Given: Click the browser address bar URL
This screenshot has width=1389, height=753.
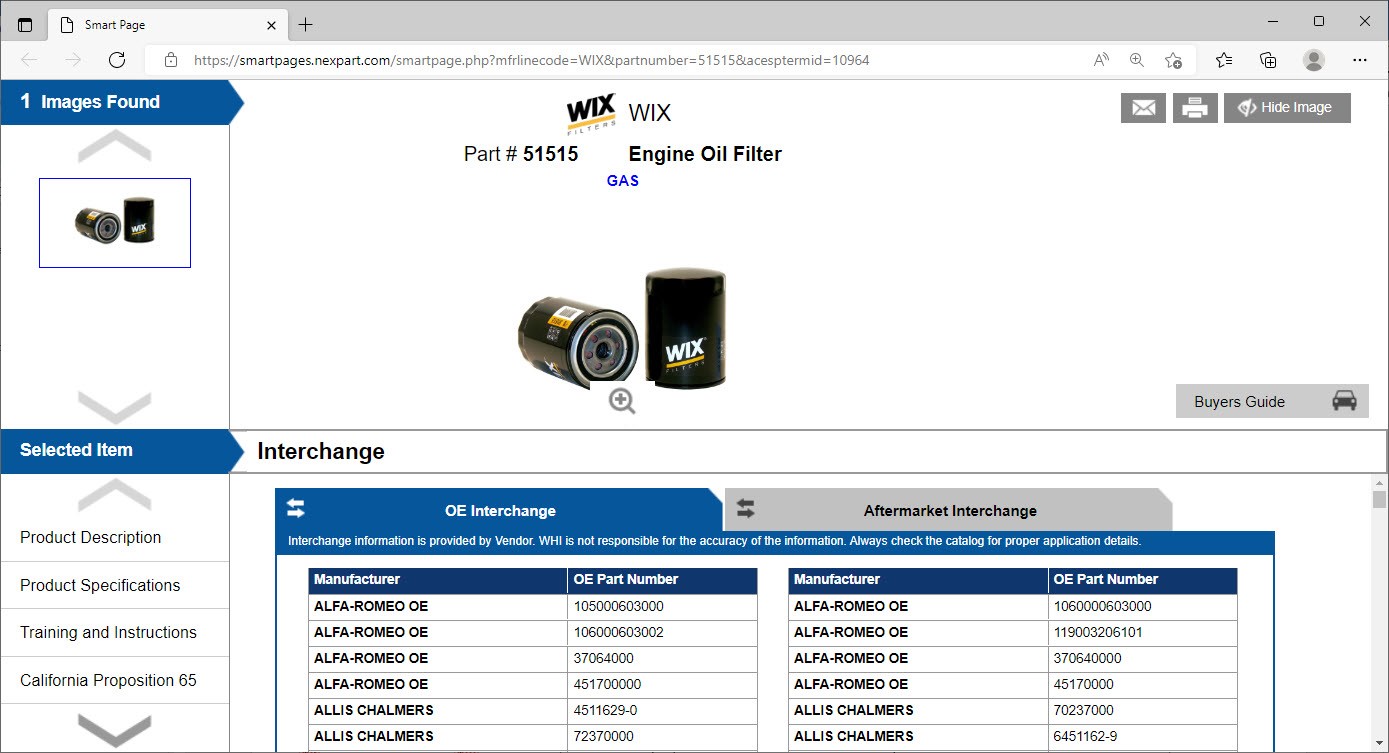Looking at the screenshot, I should tap(531, 60).
